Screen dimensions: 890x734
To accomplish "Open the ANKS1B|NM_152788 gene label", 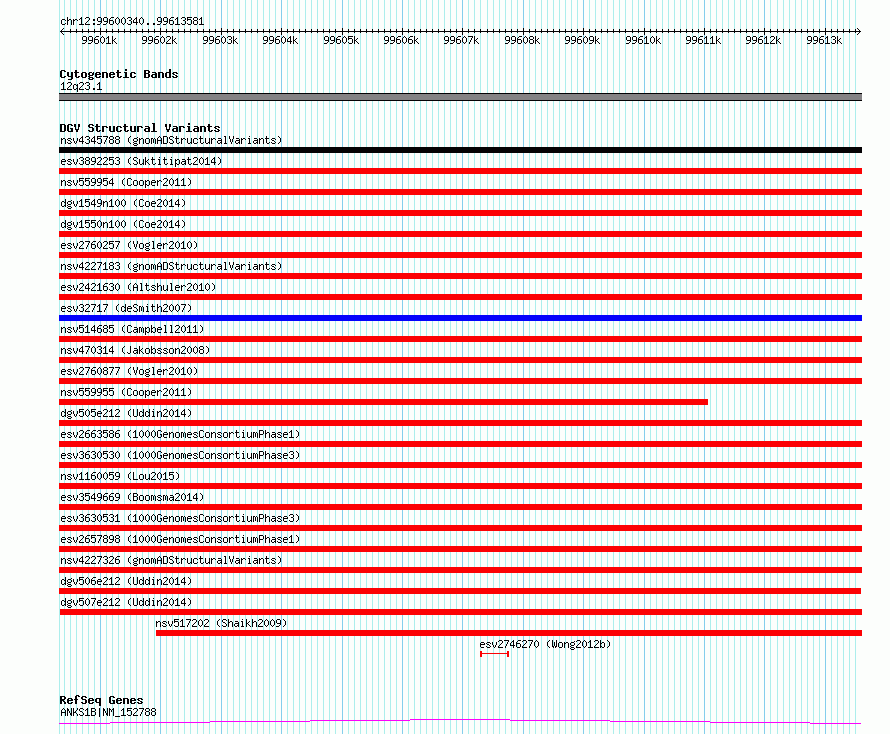I will [108, 712].
